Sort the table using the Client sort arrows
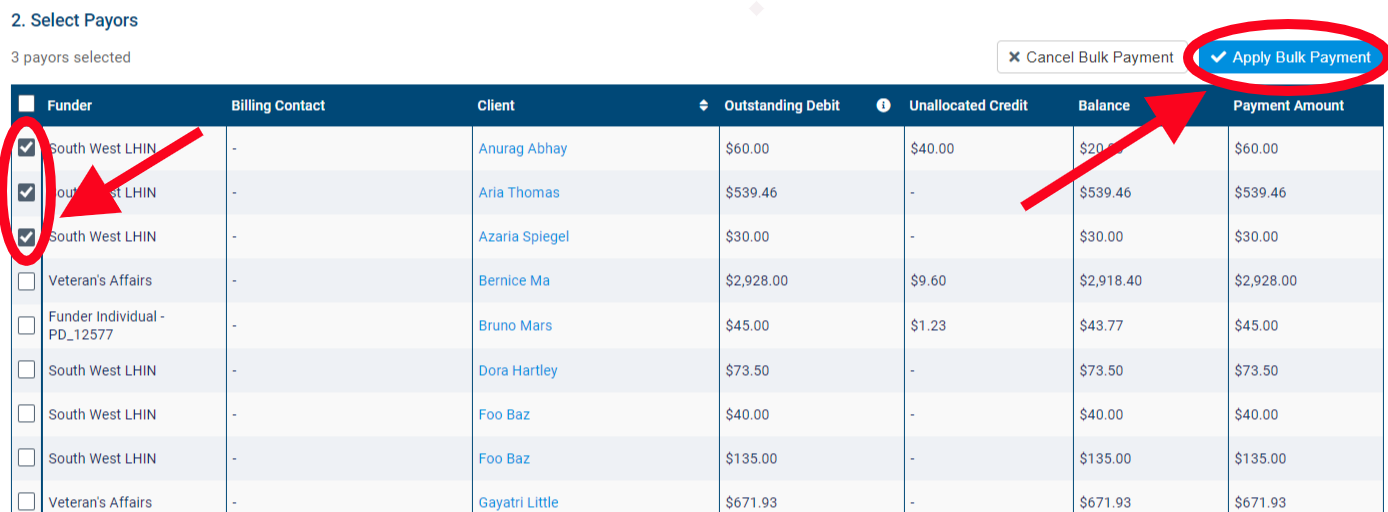The height and width of the screenshot is (512, 1388). point(703,105)
